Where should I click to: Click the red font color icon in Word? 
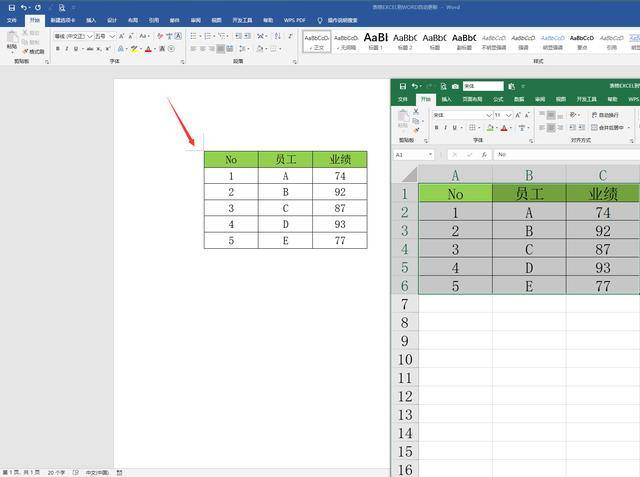click(148, 48)
